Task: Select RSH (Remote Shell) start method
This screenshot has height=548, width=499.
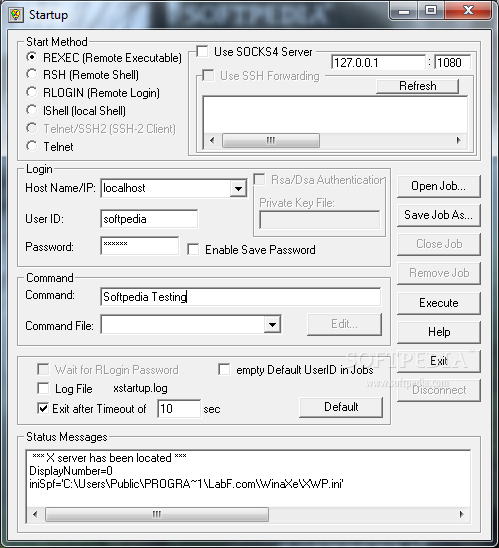Action: point(31,74)
